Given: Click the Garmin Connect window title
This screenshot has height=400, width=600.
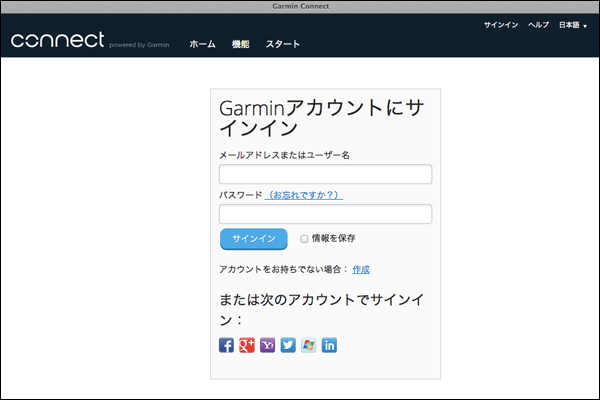Looking at the screenshot, I should pyautogui.click(x=300, y=6).
